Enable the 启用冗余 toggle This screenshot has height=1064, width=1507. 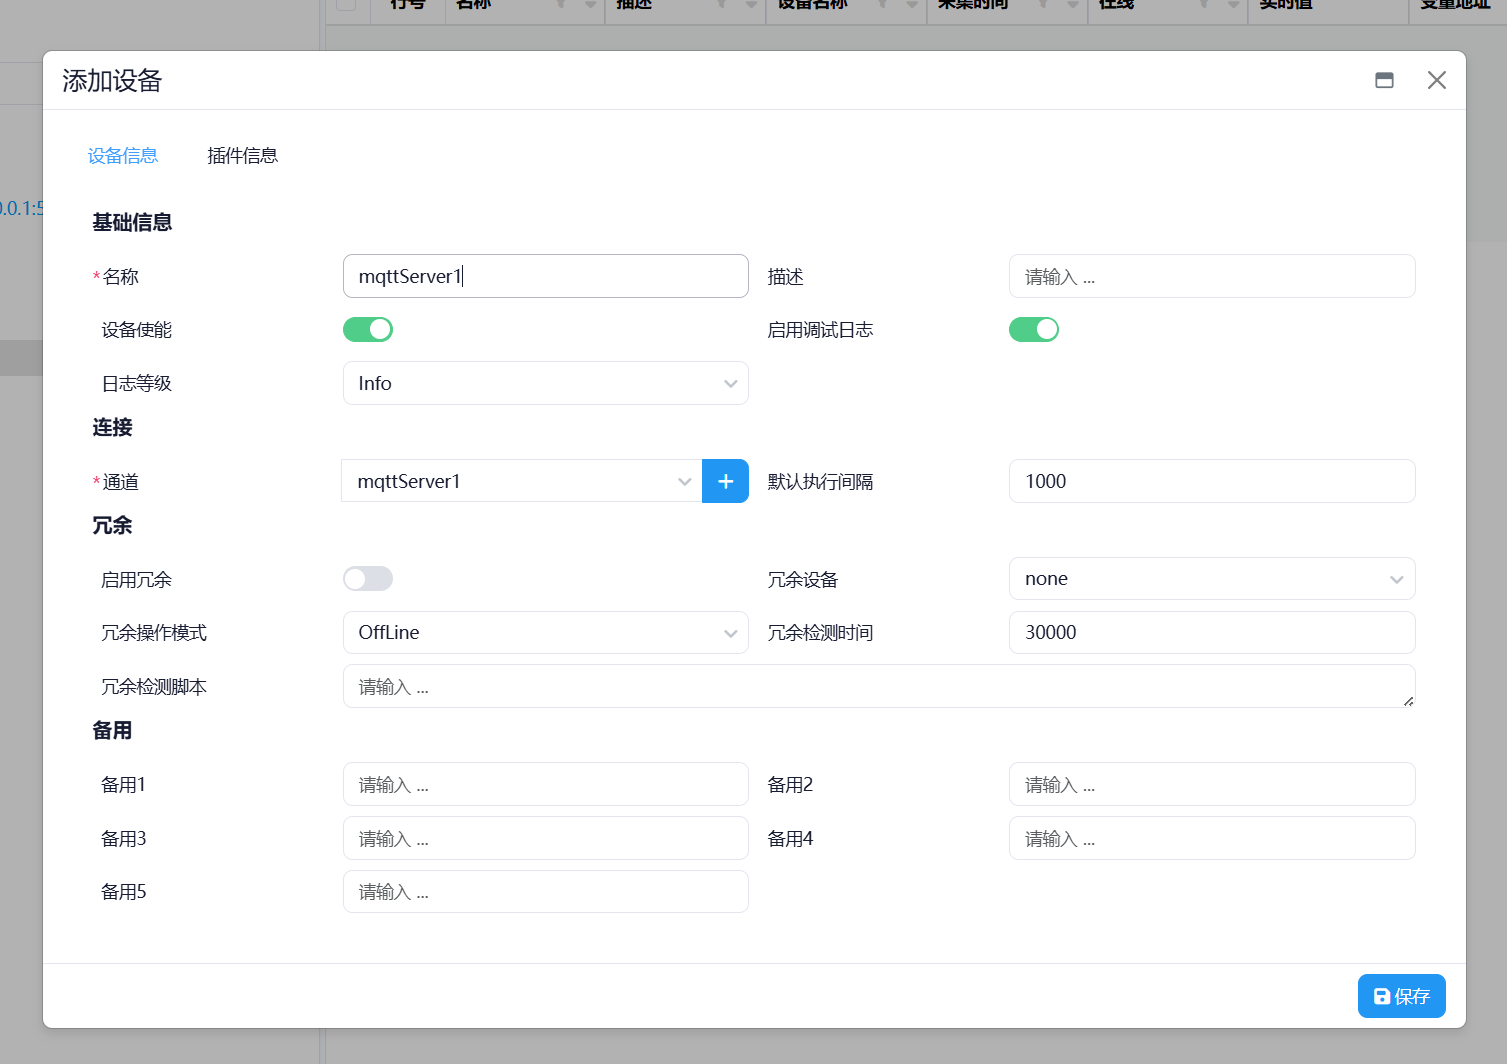[367, 578]
